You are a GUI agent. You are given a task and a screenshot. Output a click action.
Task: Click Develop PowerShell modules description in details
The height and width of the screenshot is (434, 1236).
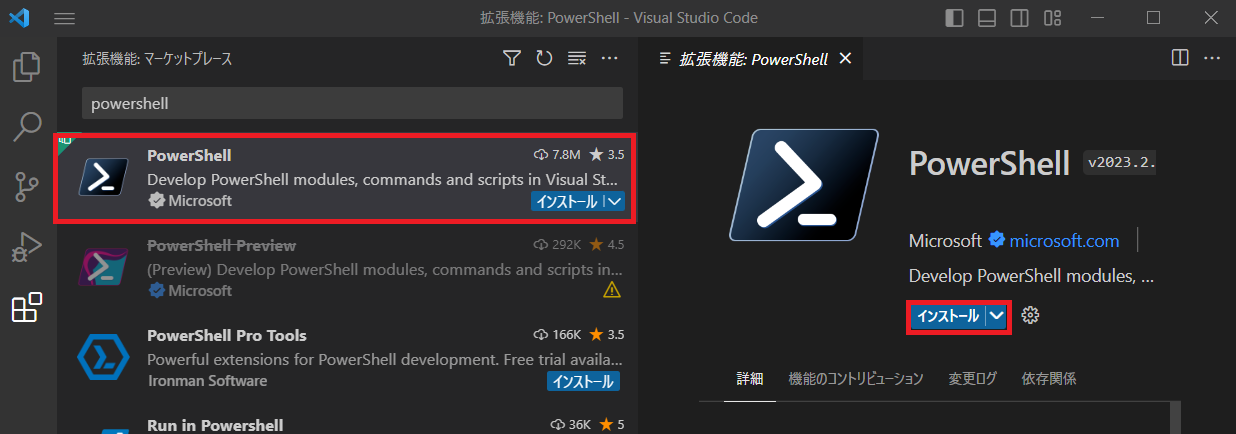coord(1032,276)
